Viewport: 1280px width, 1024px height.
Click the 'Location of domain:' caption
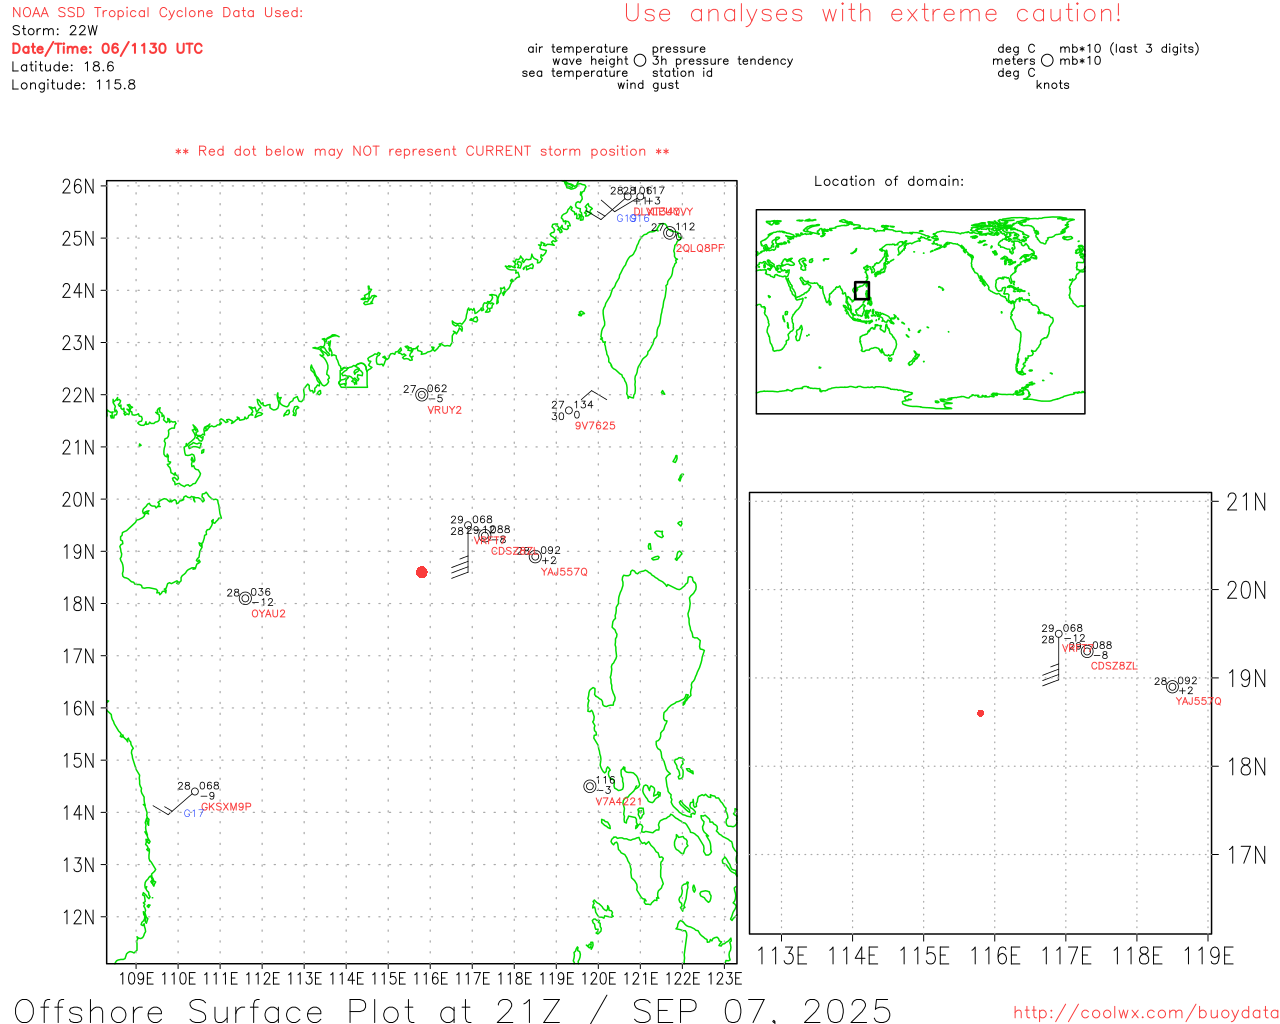pos(889,181)
